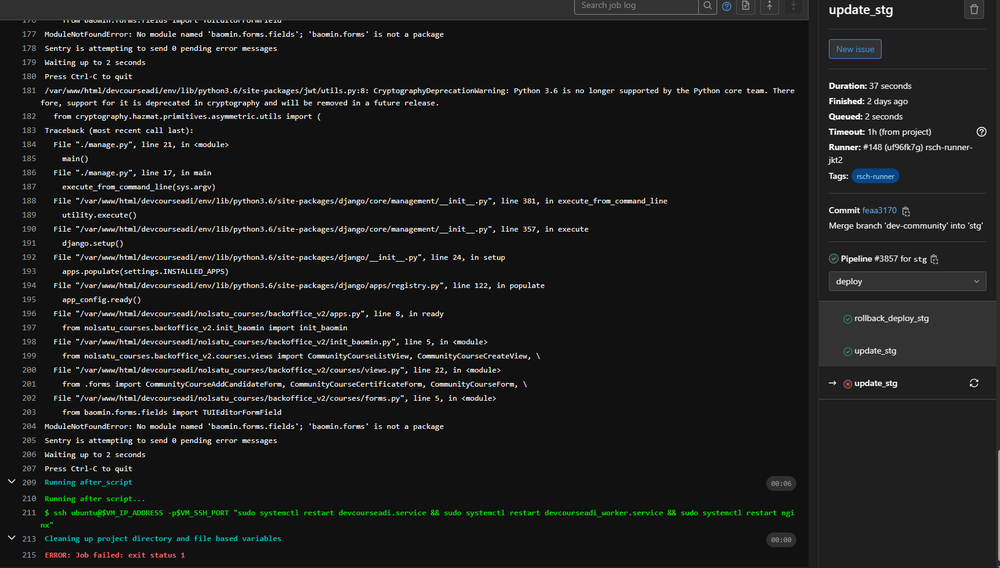Copy the commit SHA with clipboard icon
The image size is (1000, 568).
point(906,211)
